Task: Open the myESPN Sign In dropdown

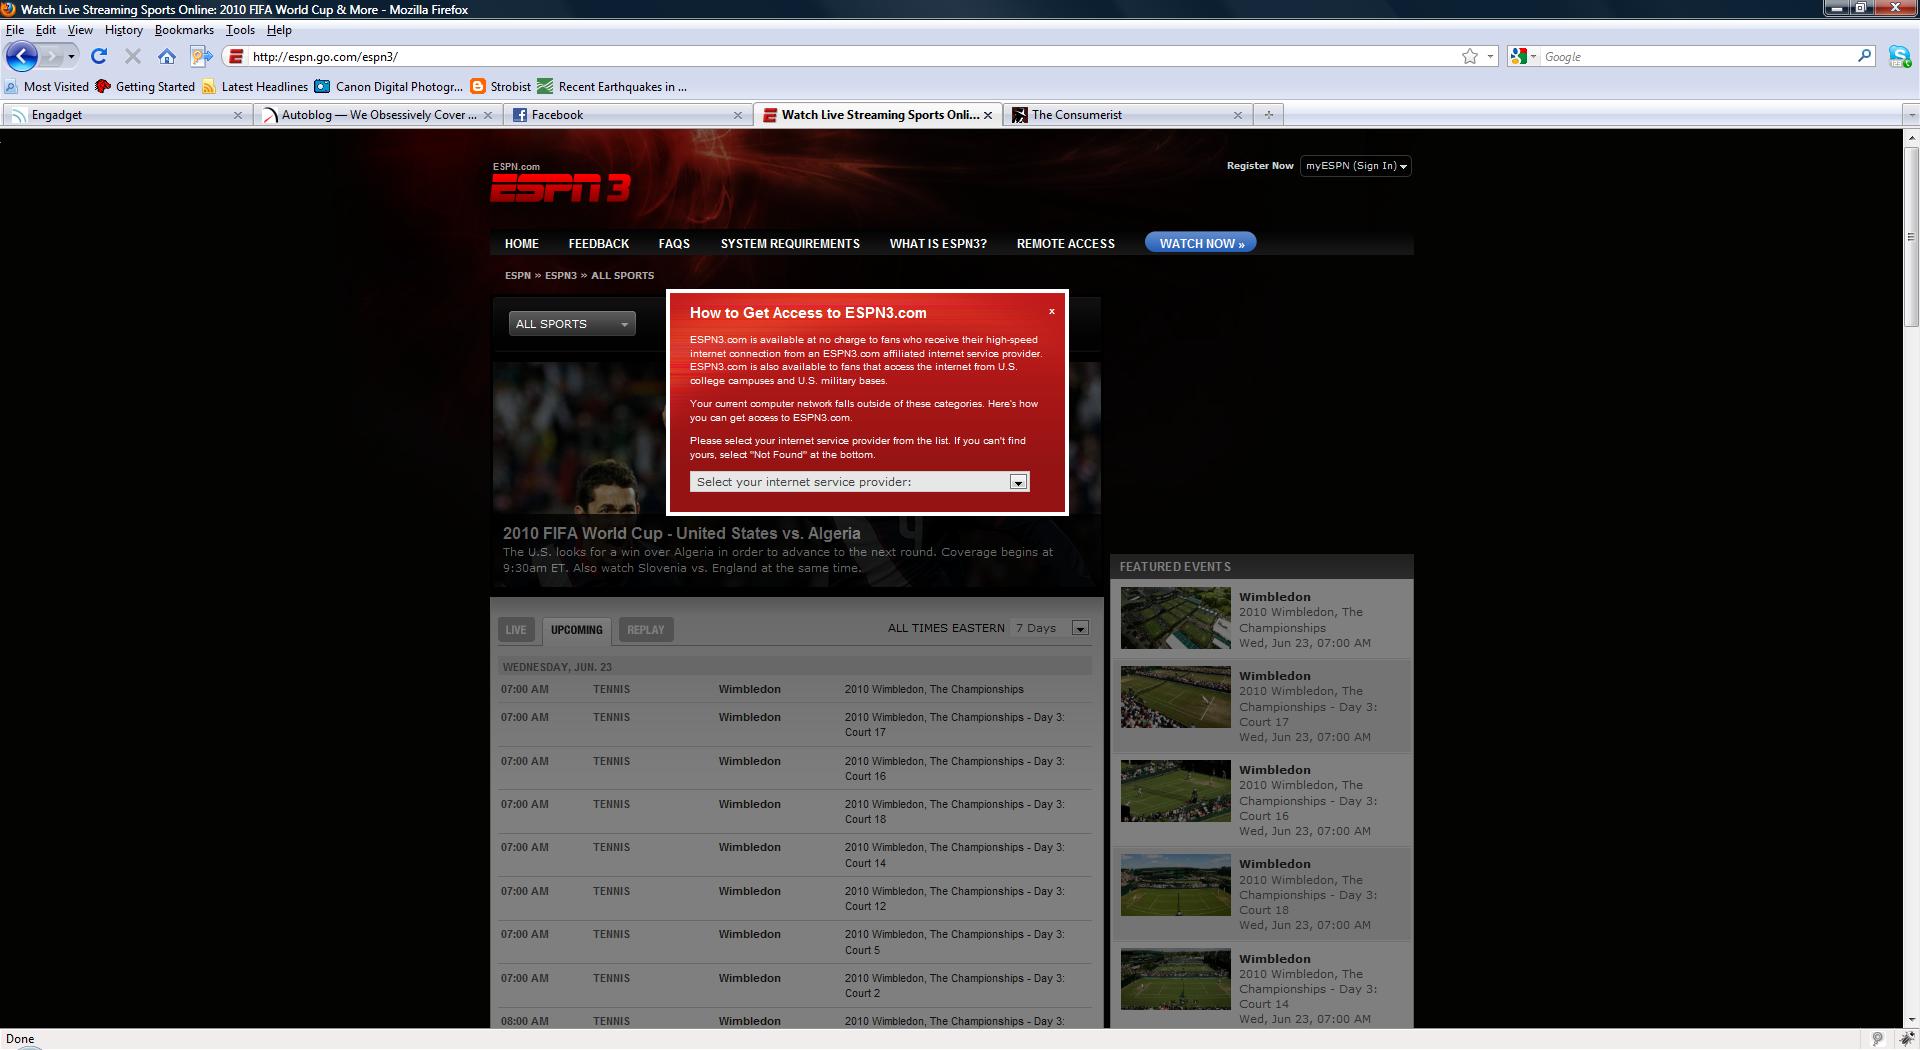Action: click(x=1355, y=166)
